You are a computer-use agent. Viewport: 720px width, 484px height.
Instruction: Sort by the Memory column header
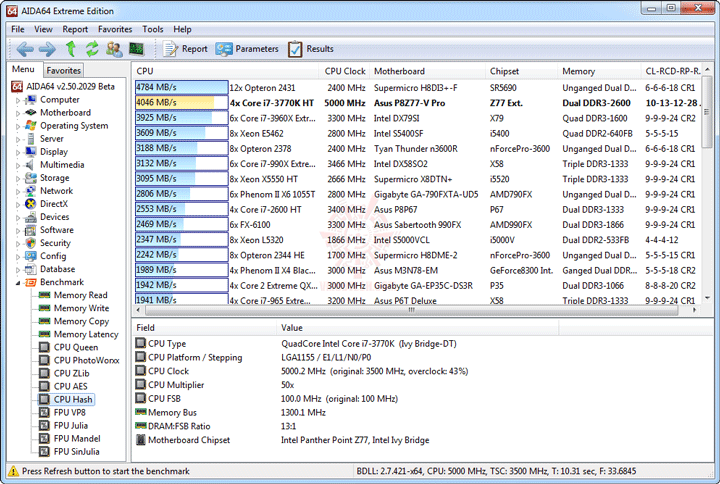599,71
